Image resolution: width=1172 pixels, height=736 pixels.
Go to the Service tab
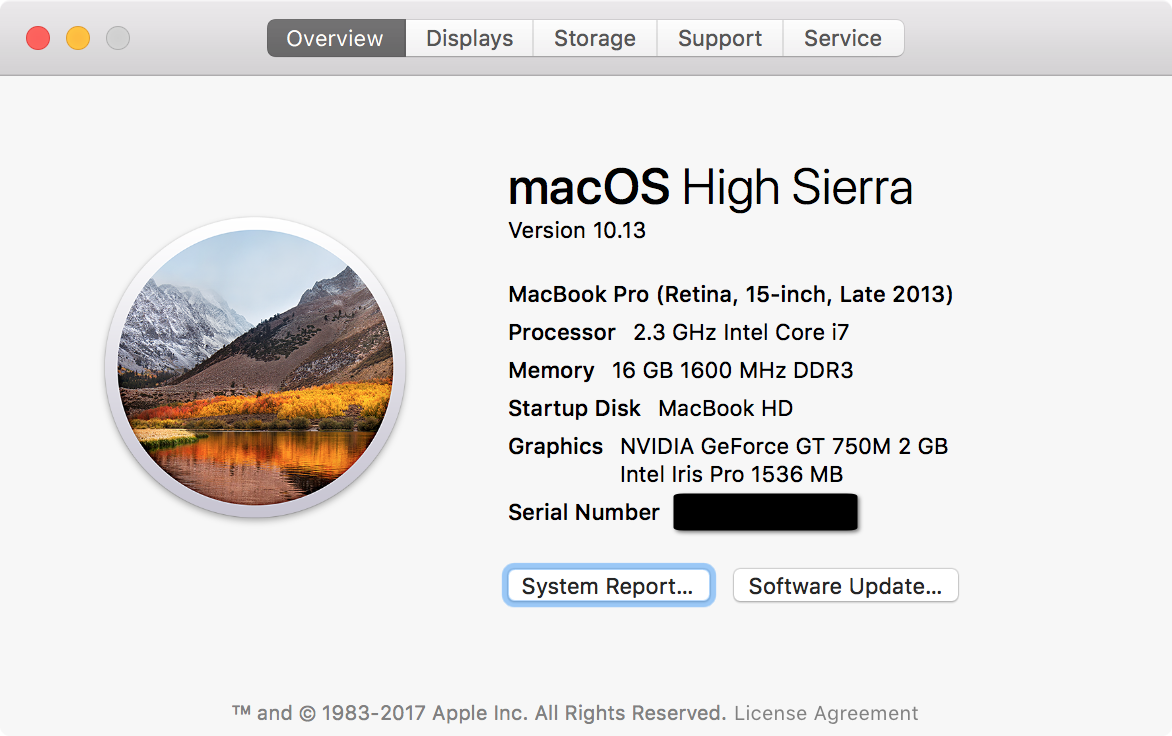[x=842, y=38]
